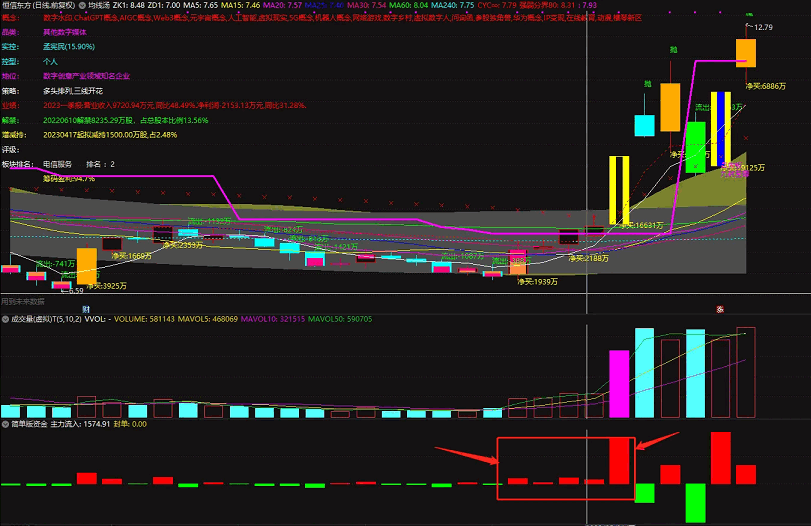Click the MA240: 7.75 label
The width and height of the screenshot is (811, 526).
point(453,5)
